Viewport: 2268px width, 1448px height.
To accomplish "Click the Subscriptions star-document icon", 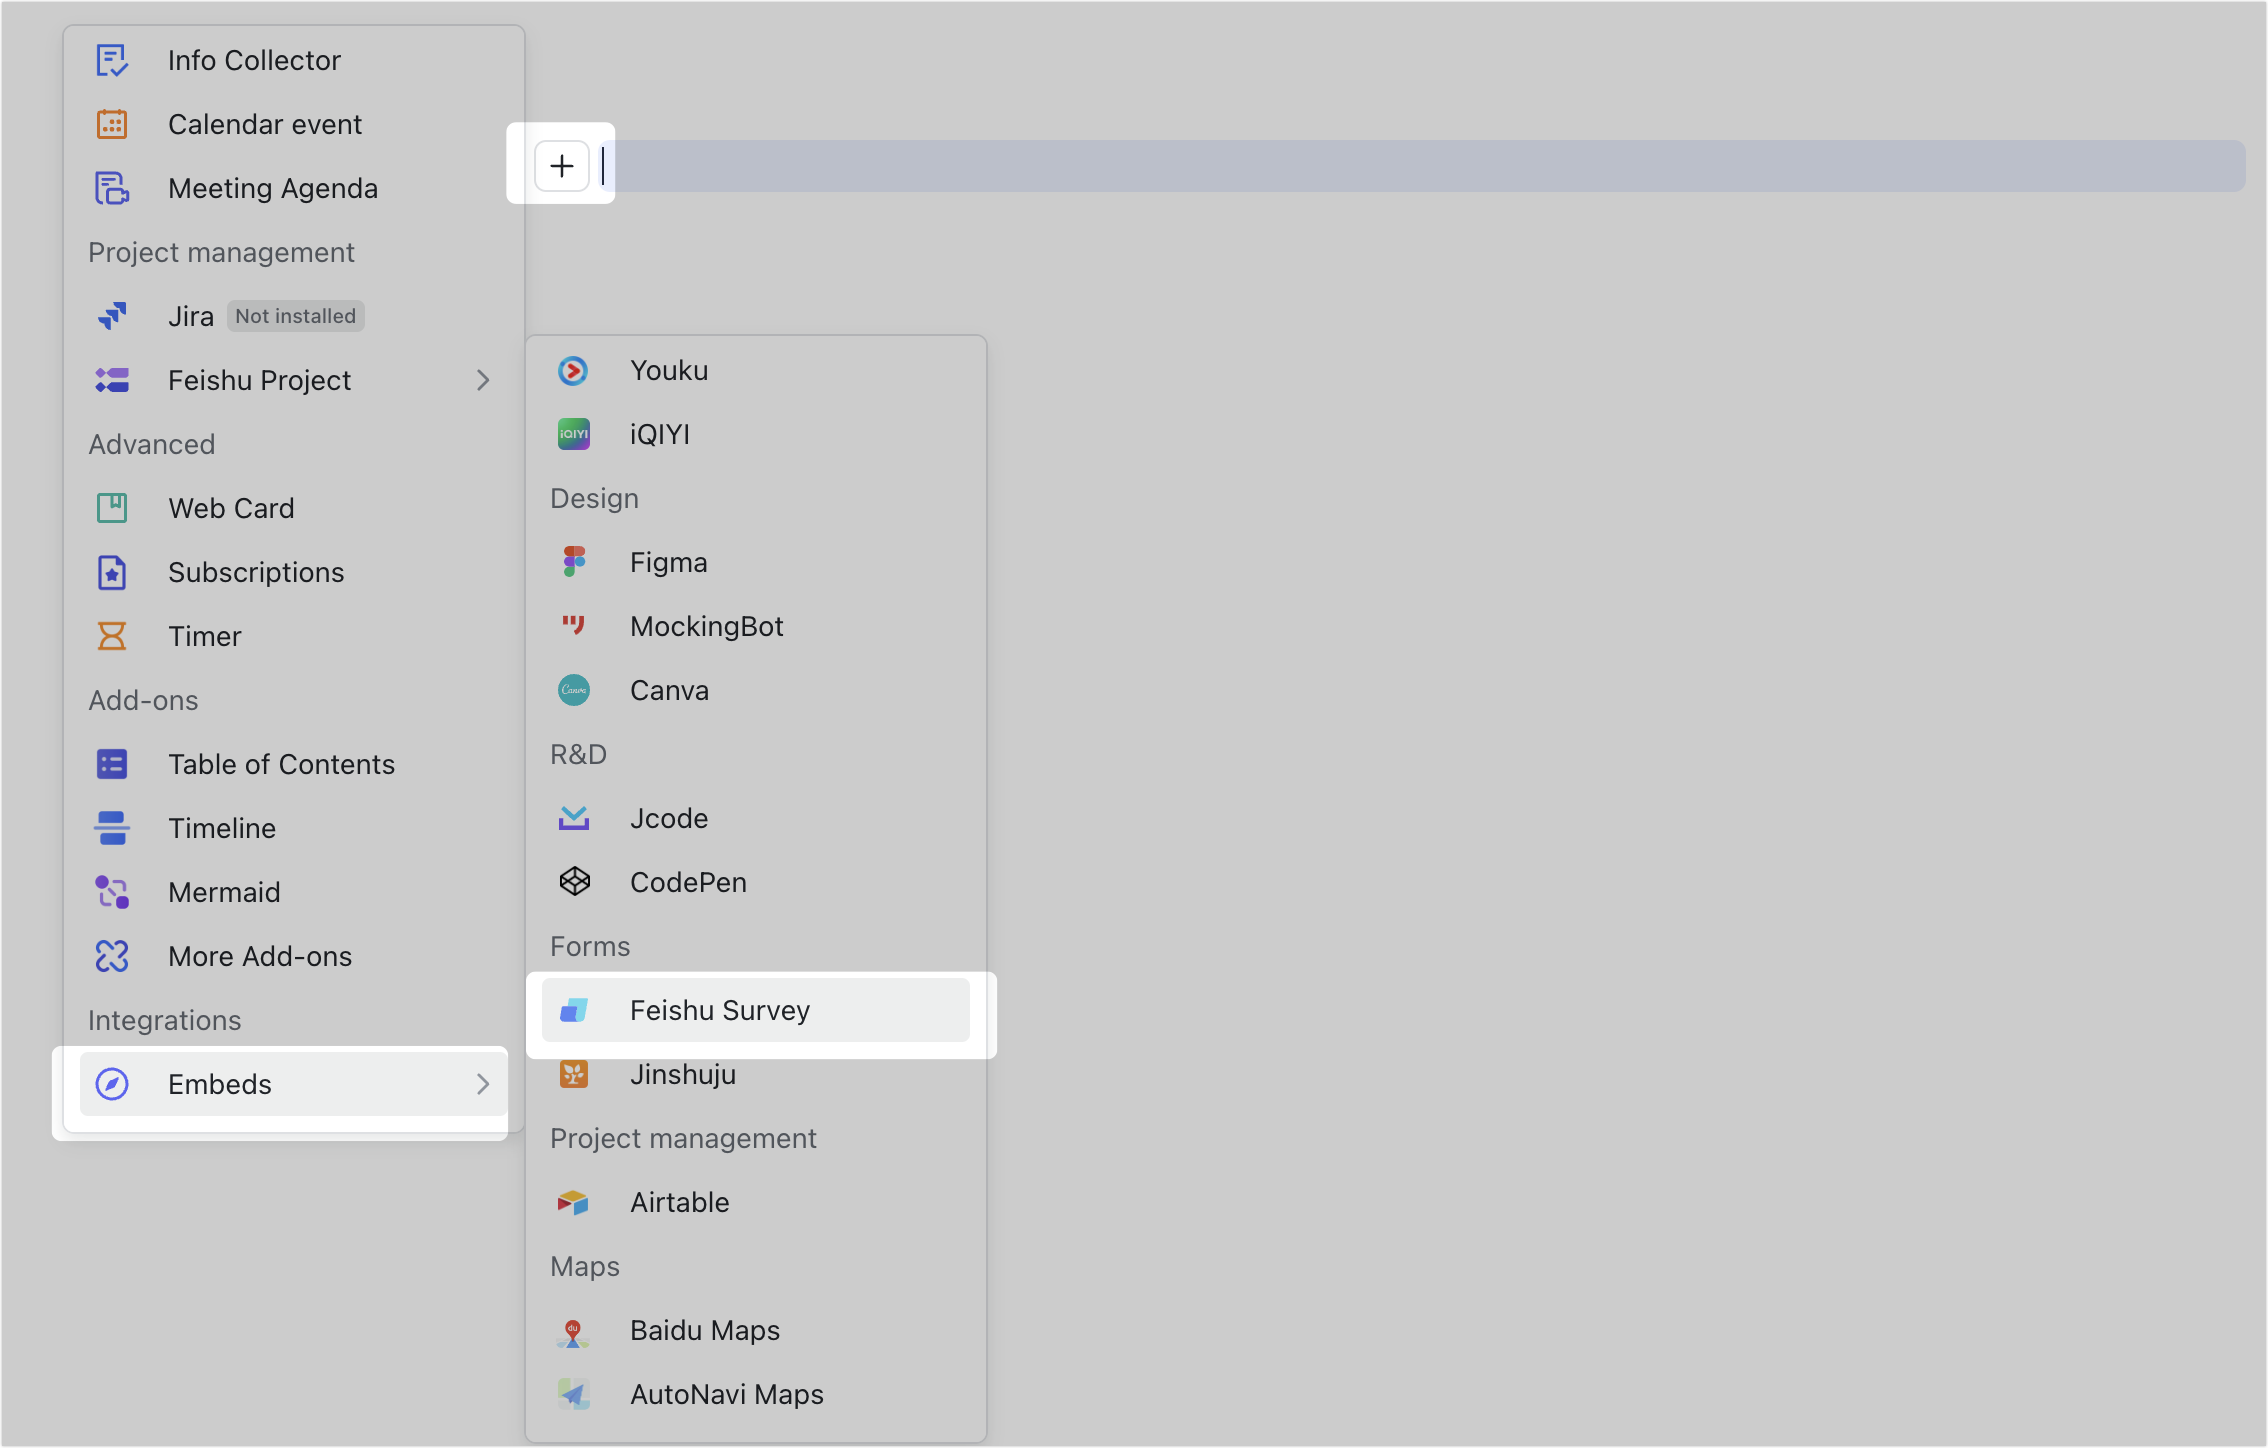I will [112, 572].
